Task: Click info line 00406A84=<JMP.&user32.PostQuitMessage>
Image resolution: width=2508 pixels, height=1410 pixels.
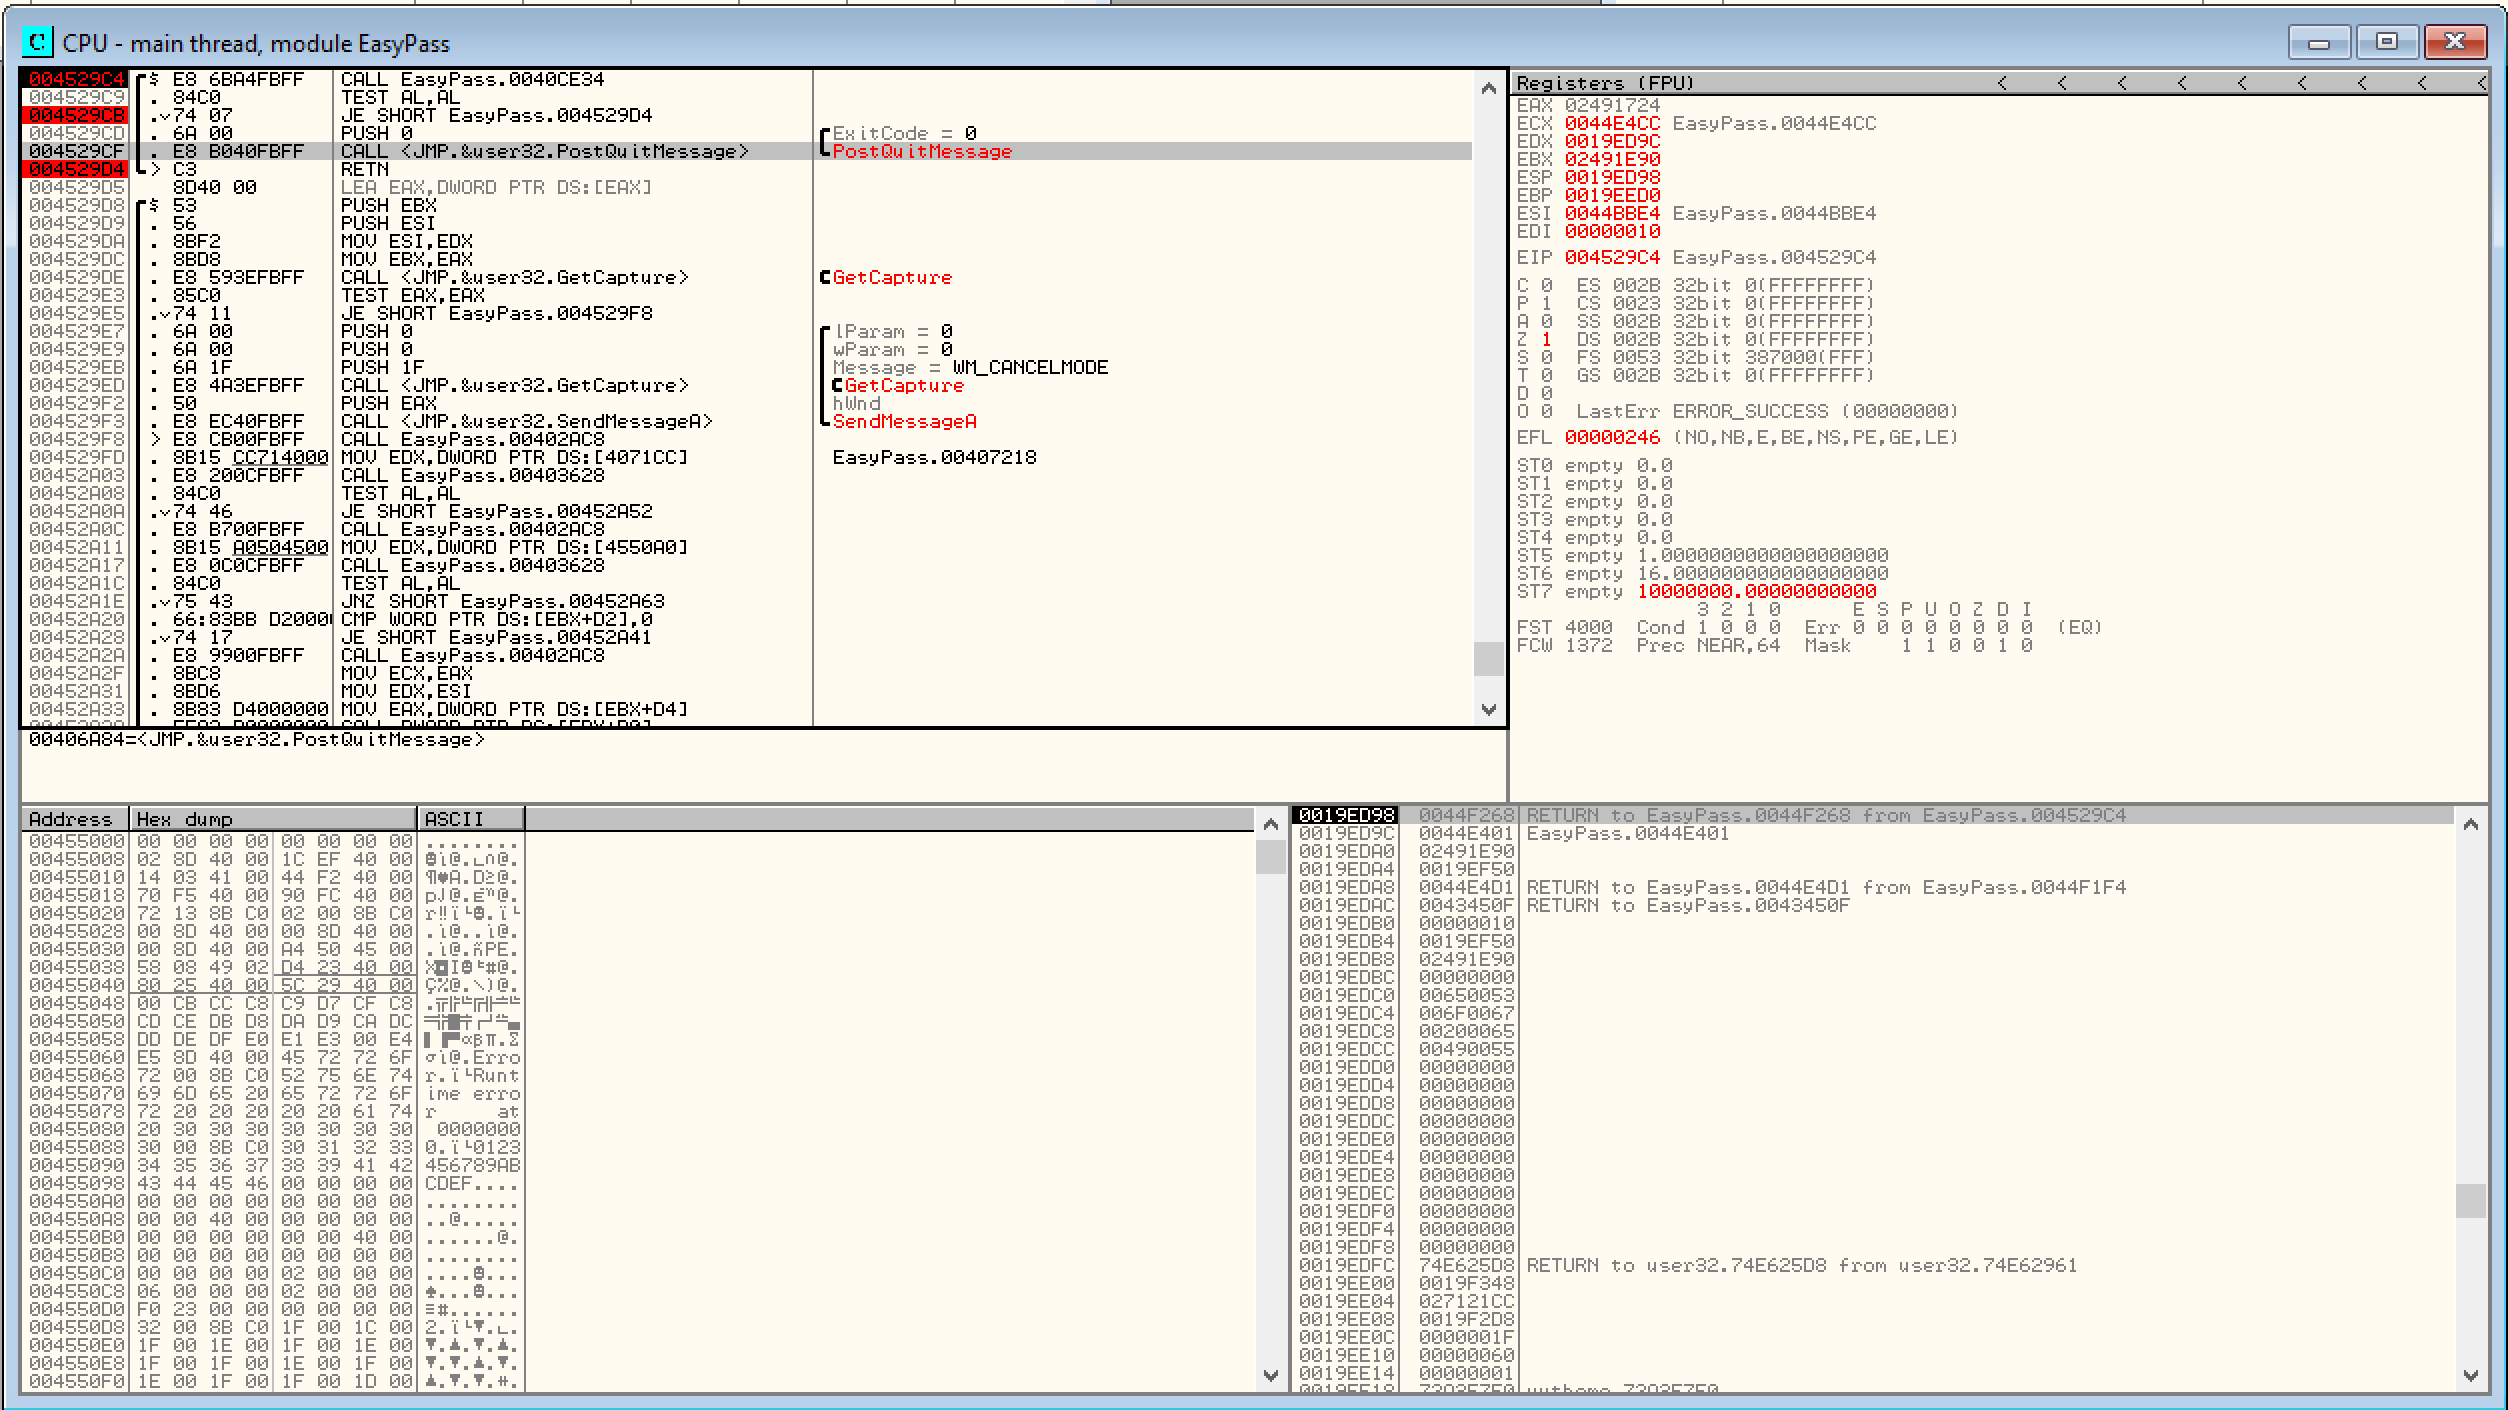Action: click(257, 739)
